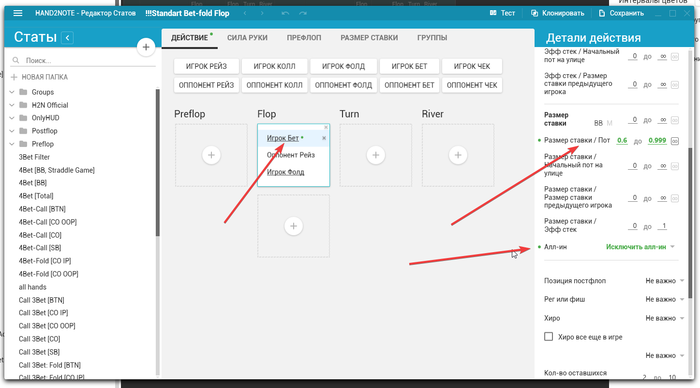Click the search magnifier icon
This screenshot has width=700, height=388.
(16, 60)
